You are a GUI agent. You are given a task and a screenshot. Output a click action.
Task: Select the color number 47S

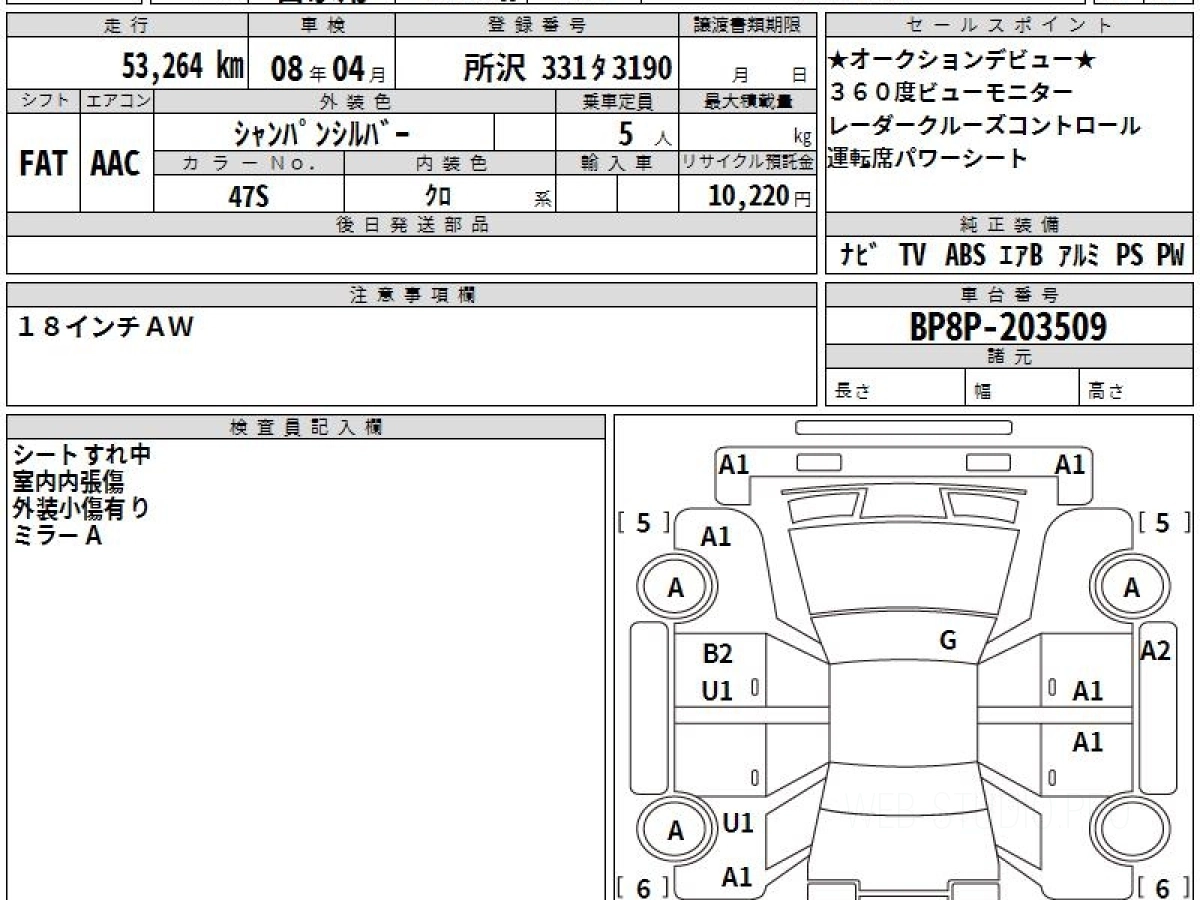pos(249,196)
